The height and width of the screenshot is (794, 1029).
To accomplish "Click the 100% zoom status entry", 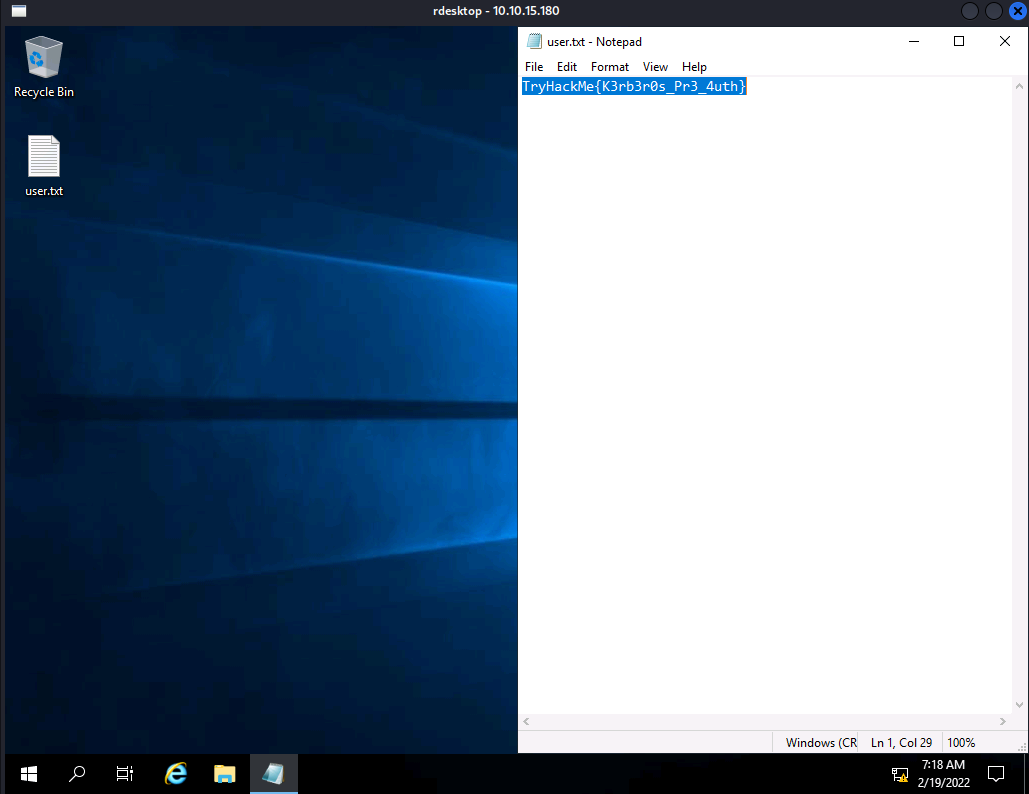I will pyautogui.click(x=961, y=743).
